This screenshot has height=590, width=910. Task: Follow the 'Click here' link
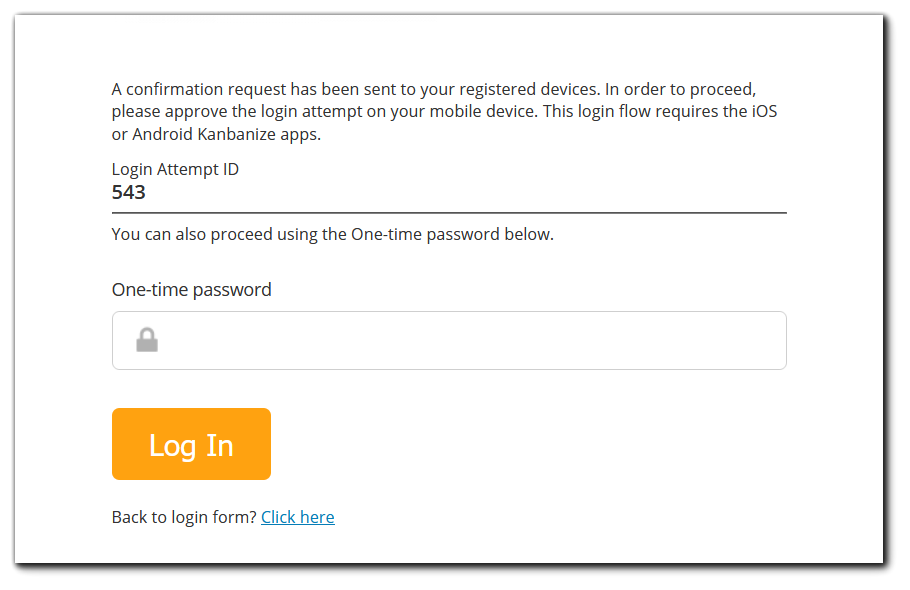click(298, 517)
